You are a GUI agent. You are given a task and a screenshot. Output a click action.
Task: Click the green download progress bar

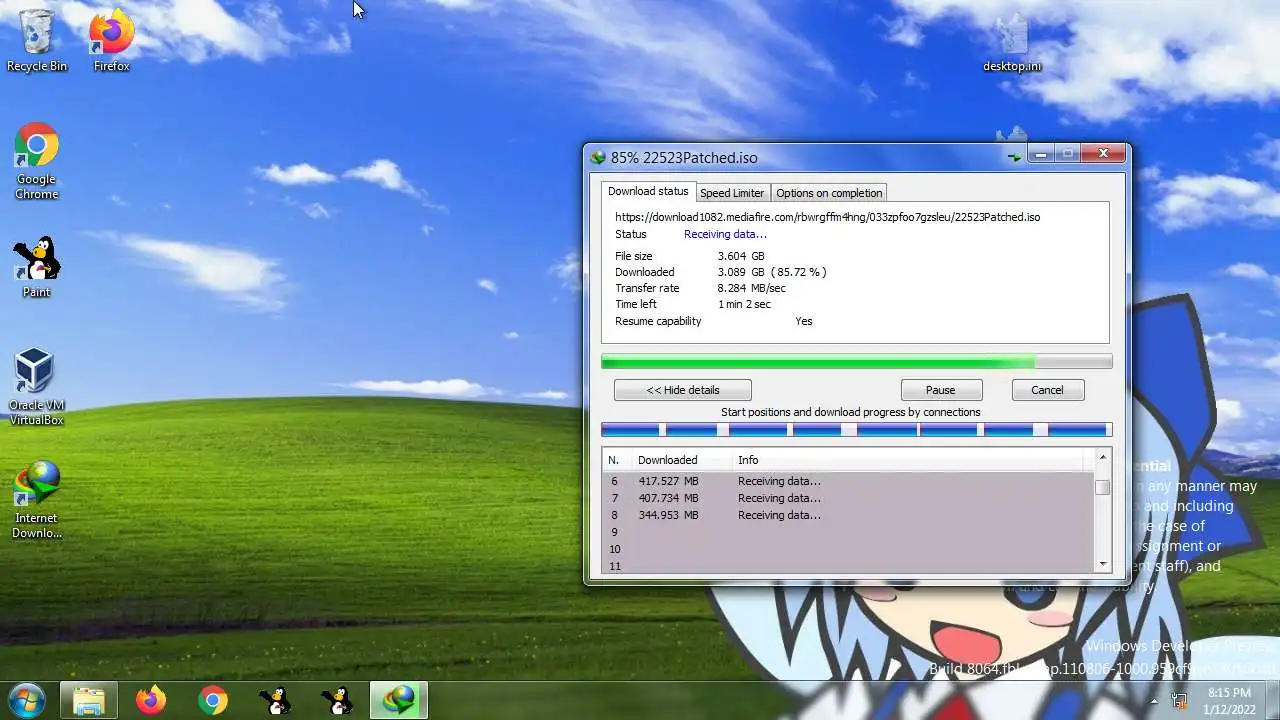[x=856, y=362]
